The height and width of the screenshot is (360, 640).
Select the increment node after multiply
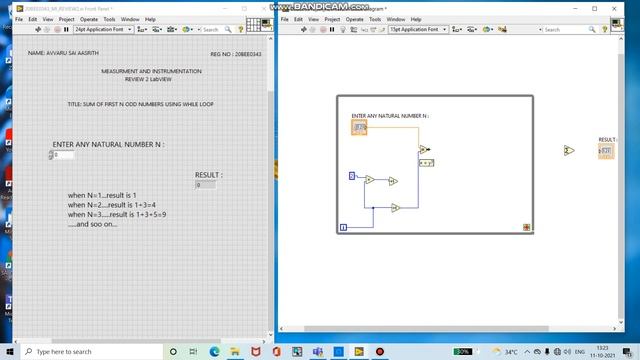pos(393,181)
